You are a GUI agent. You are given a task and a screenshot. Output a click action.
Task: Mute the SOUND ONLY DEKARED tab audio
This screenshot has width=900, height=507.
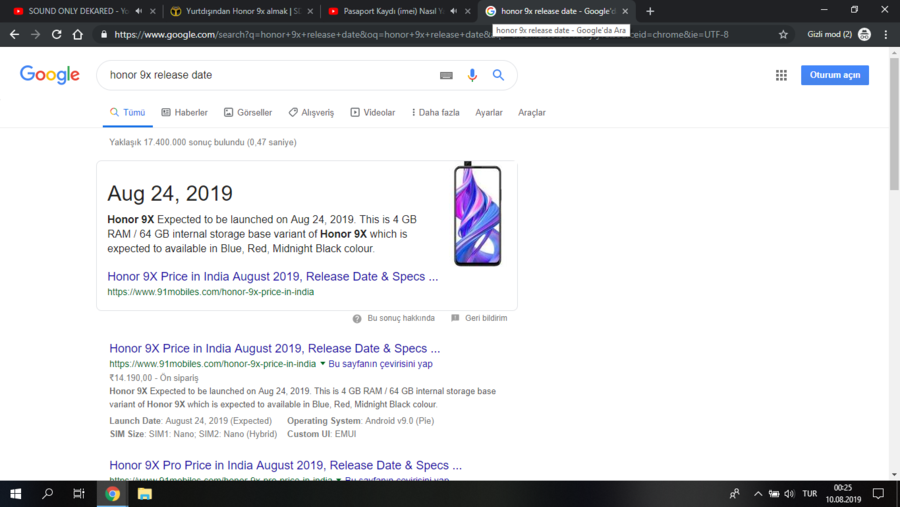point(138,11)
